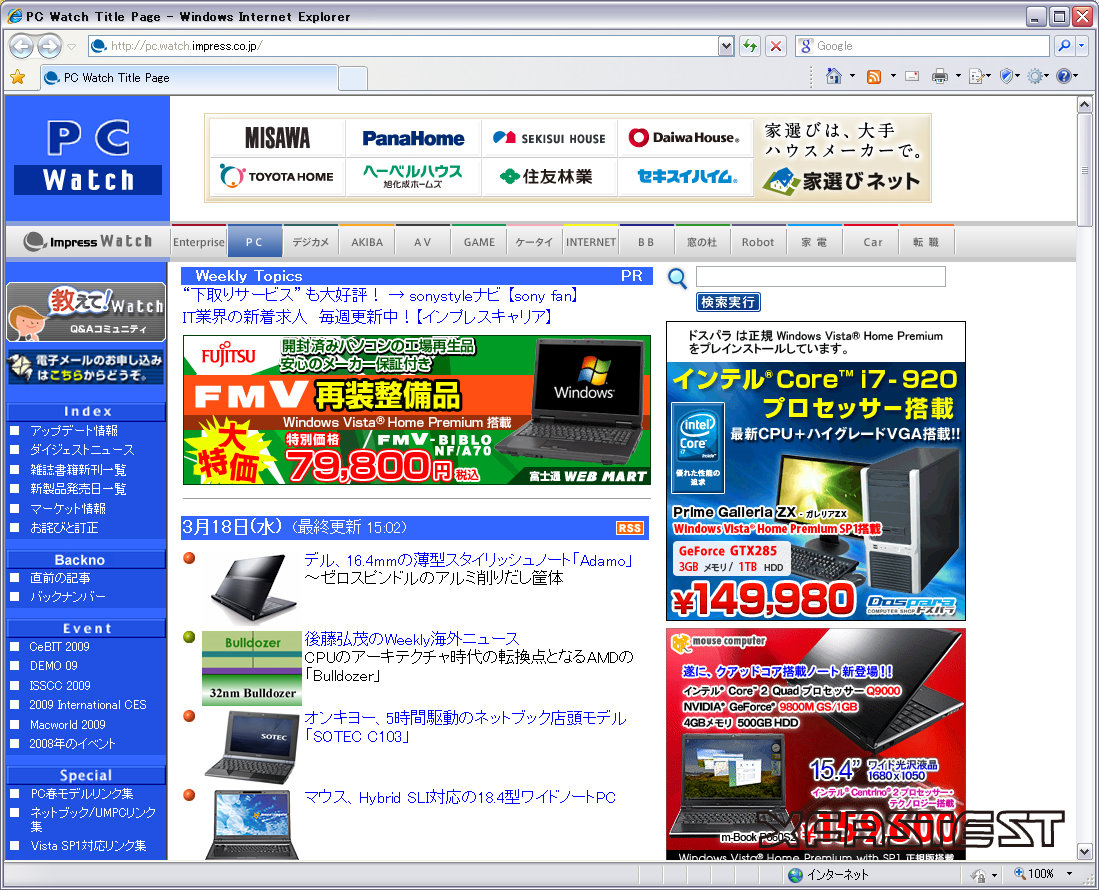Print the page using printer icon
The width and height of the screenshot is (1099, 890).
click(940, 76)
